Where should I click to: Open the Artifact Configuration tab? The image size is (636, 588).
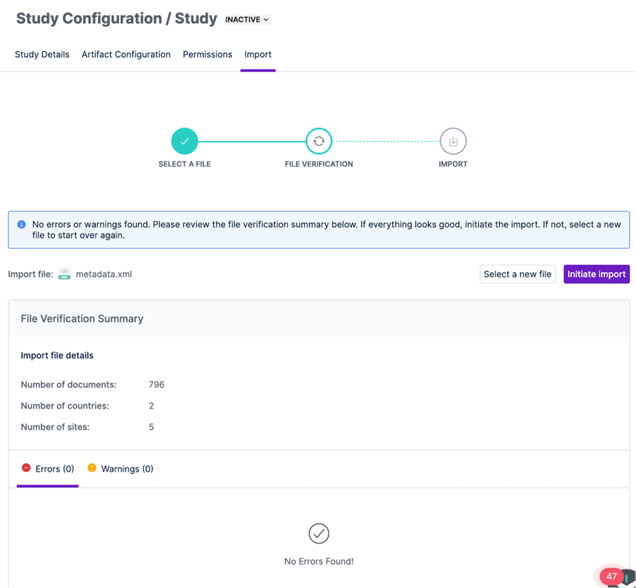pyautogui.click(x=126, y=54)
